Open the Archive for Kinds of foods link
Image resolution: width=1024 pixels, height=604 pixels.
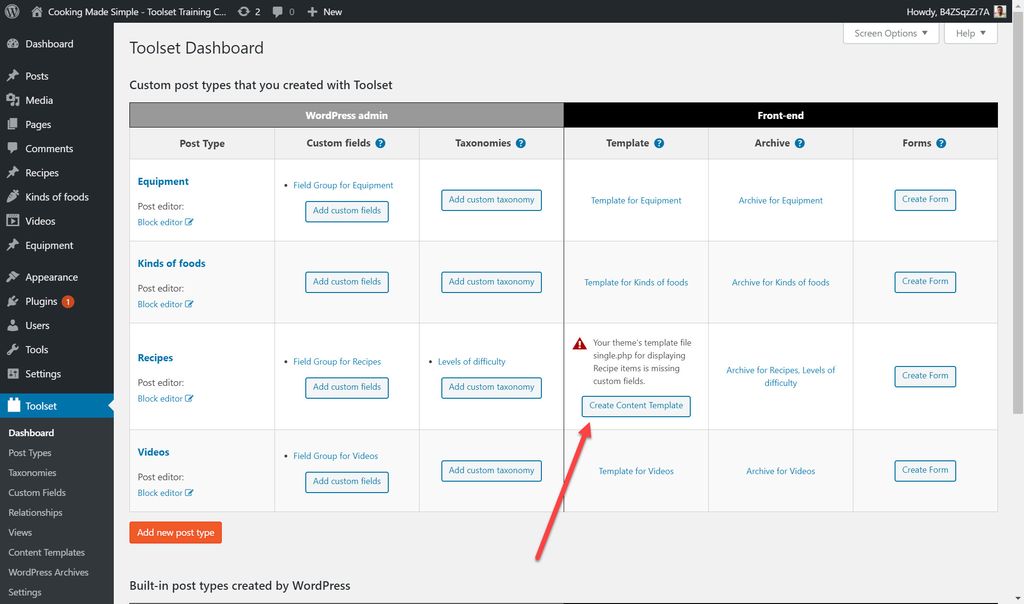[x=780, y=282]
